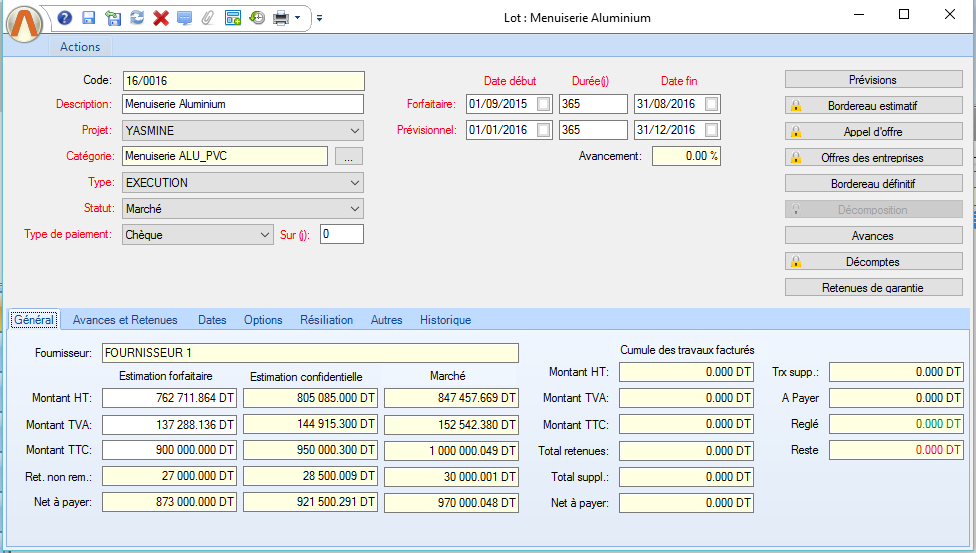Click the Catégorie browse ellipsis button
This screenshot has width=976, height=553.
[347, 156]
